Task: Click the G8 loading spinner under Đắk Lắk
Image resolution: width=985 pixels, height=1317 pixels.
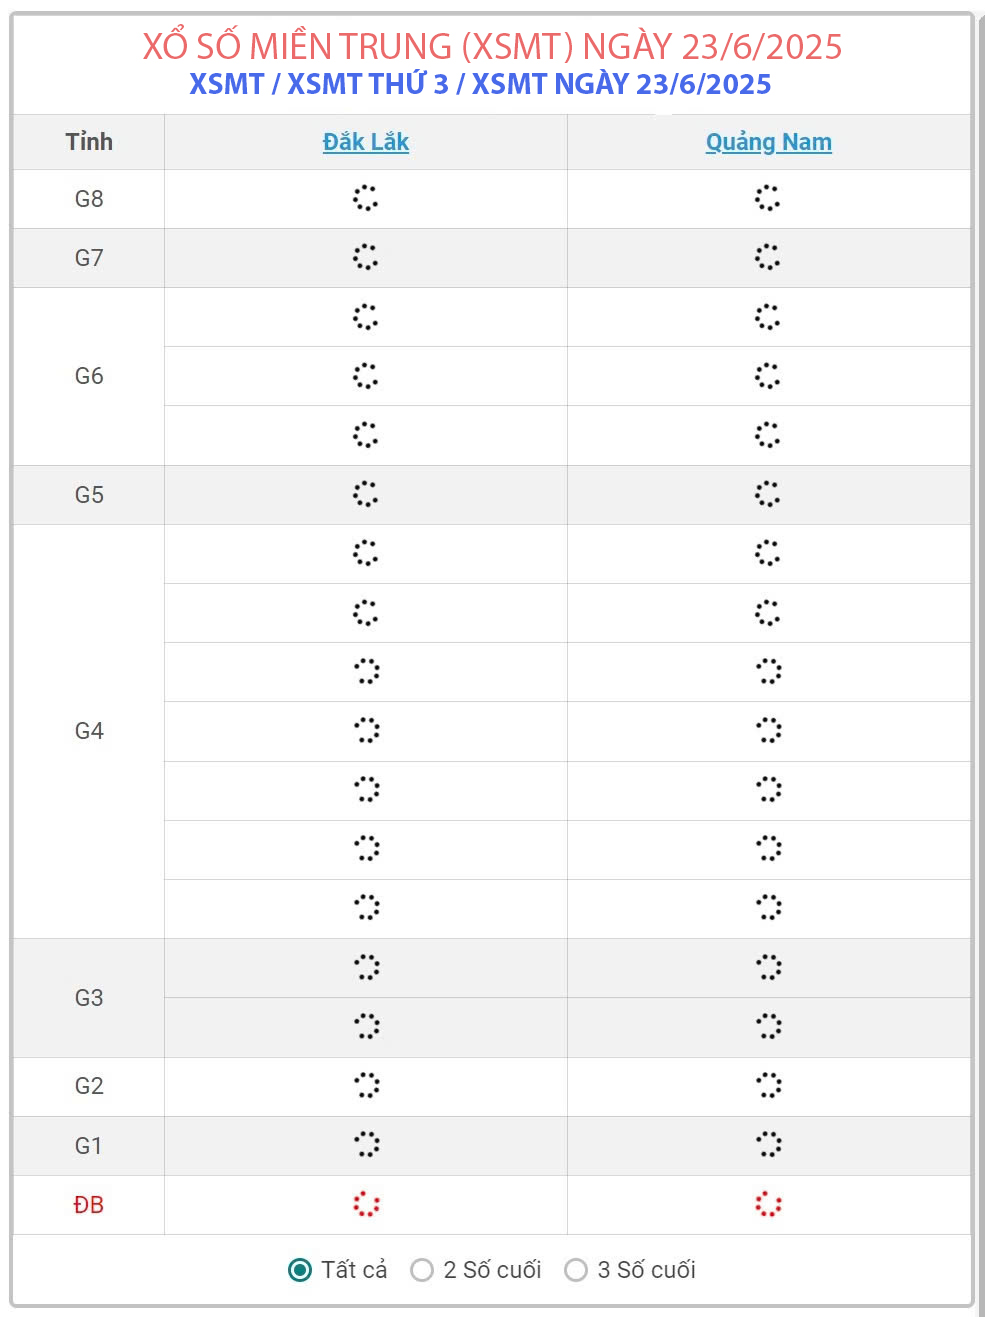Action: 365,198
